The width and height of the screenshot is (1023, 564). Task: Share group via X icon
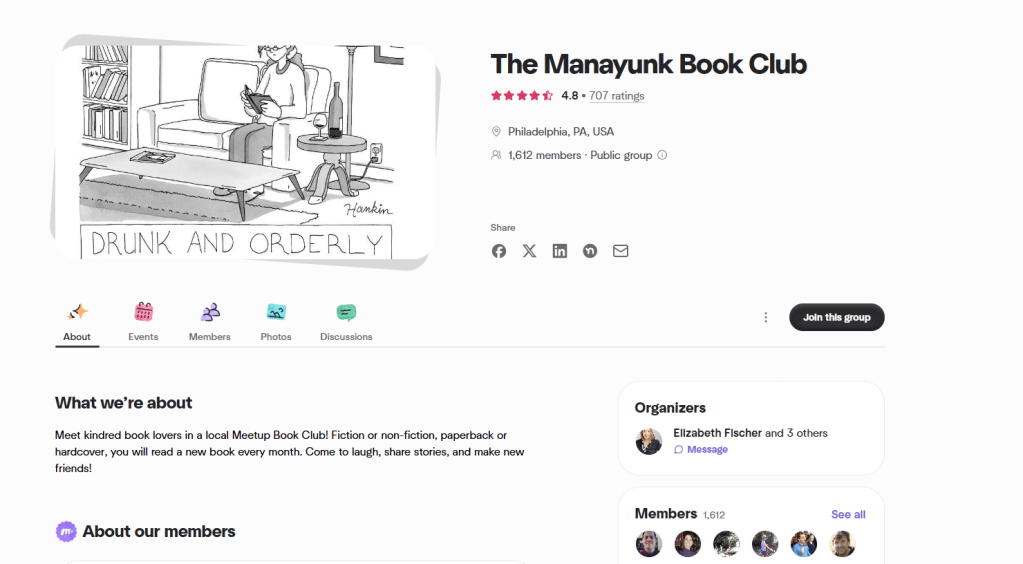(529, 251)
